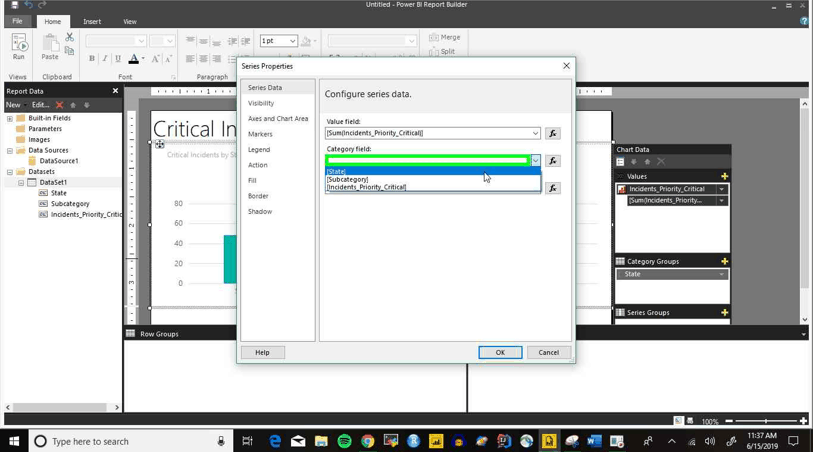This screenshot has width=814, height=452.
Task: Click the move down arrow in Report Data
Action: click(x=87, y=105)
